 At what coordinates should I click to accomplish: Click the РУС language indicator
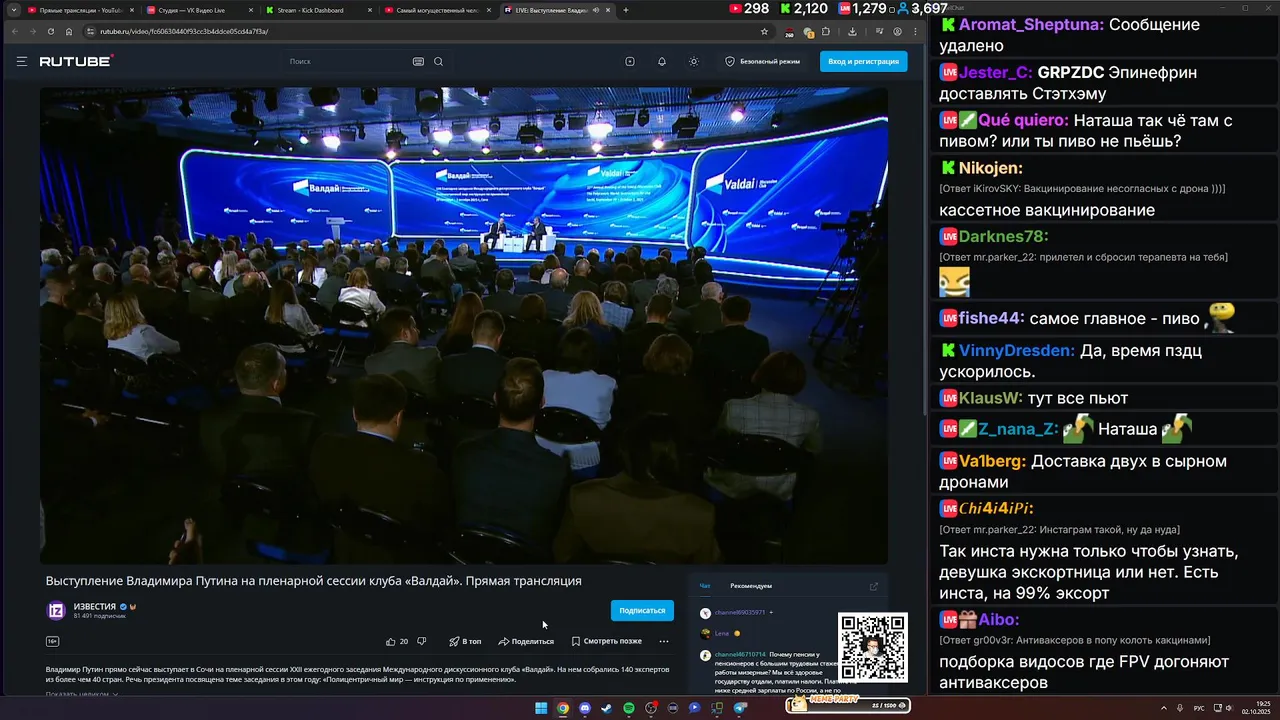(1199, 708)
